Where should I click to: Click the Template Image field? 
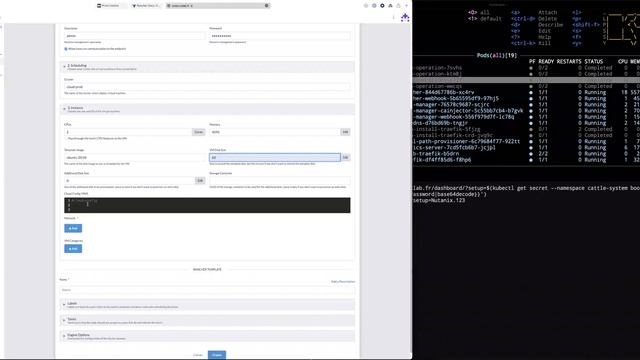tap(134, 158)
